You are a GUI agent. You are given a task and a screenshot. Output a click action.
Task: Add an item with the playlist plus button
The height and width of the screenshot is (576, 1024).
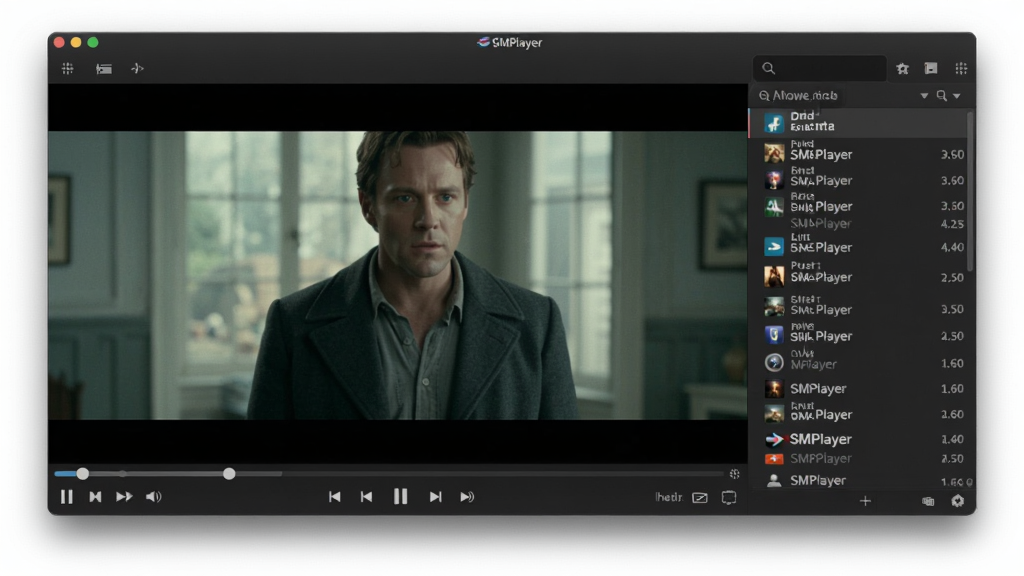pos(865,501)
